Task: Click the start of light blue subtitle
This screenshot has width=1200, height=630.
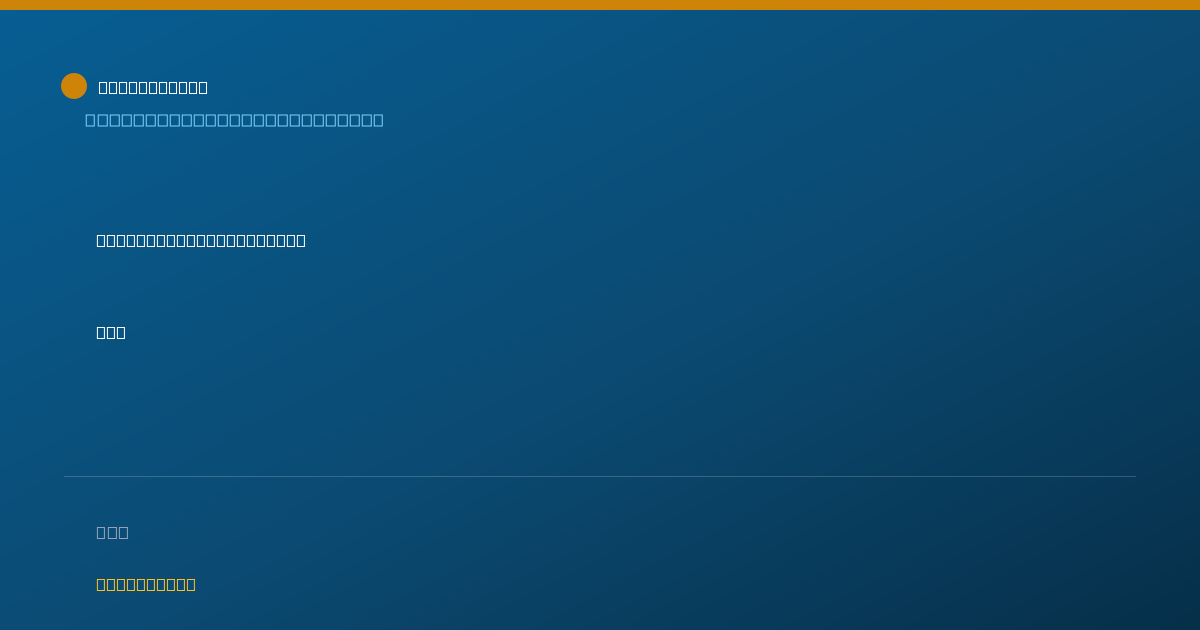Action: pyautogui.click(x=90, y=120)
